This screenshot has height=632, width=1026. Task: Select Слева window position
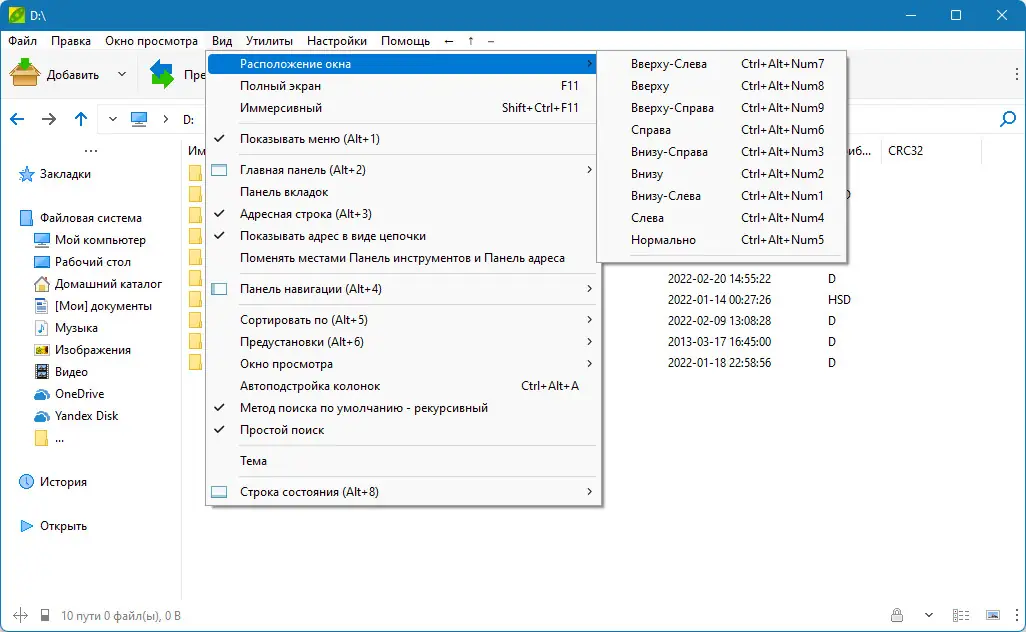pos(722,218)
